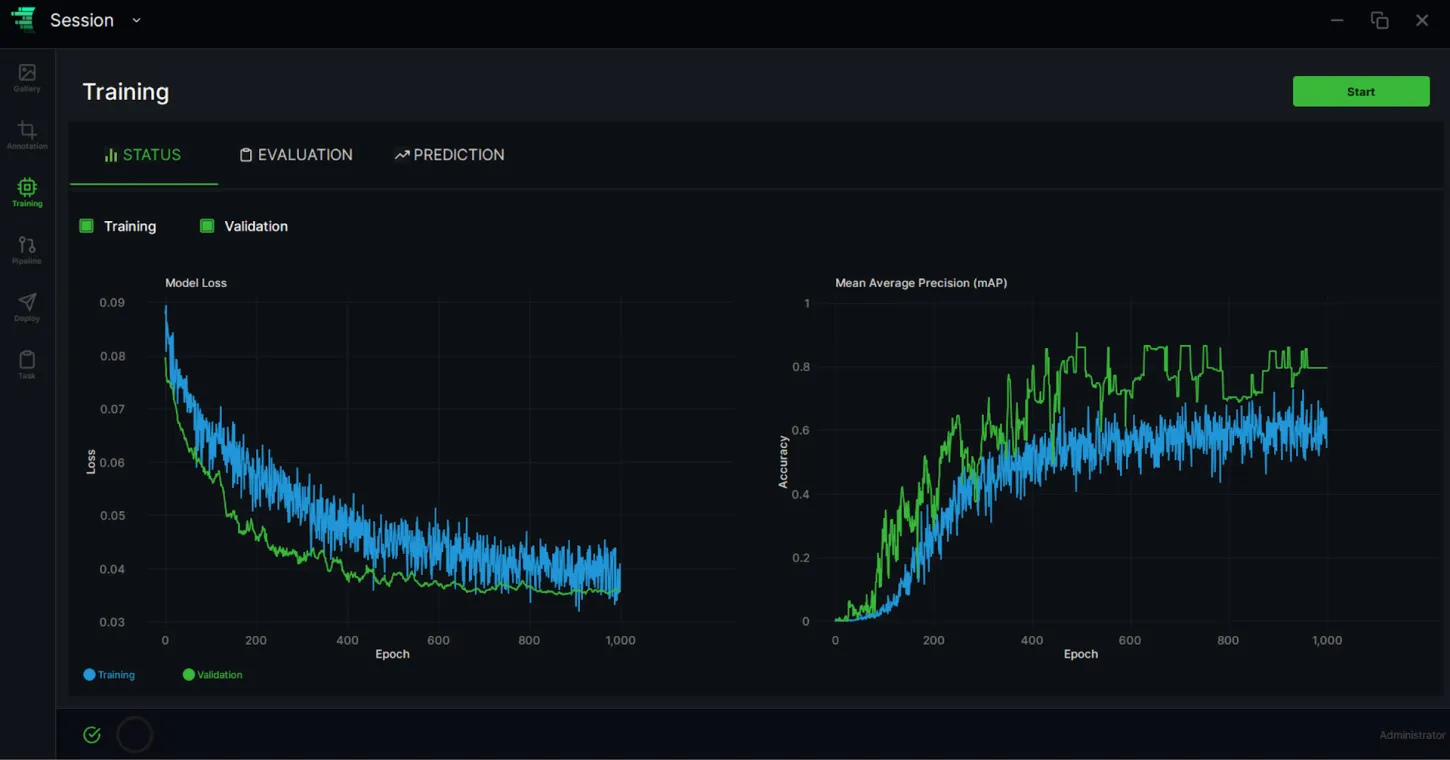Open the Deploy paper-plane icon

(27, 307)
